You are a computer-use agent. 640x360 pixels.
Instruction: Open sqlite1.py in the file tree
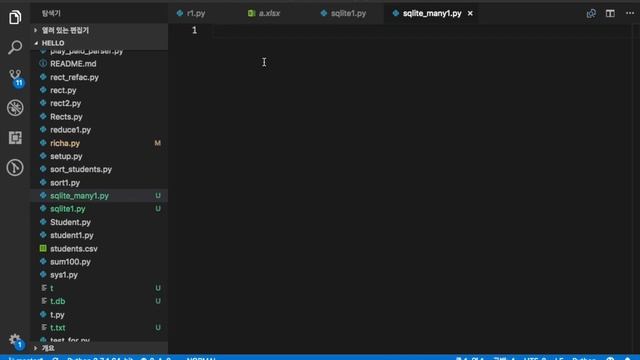[x=68, y=209]
